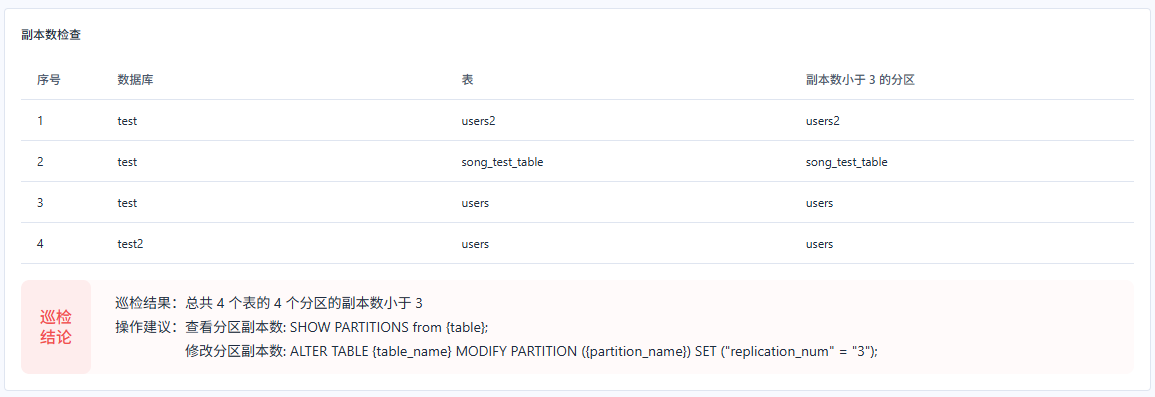This screenshot has width=1155, height=397.
Task: Click the users2 partition cell
Action: [x=824, y=121]
